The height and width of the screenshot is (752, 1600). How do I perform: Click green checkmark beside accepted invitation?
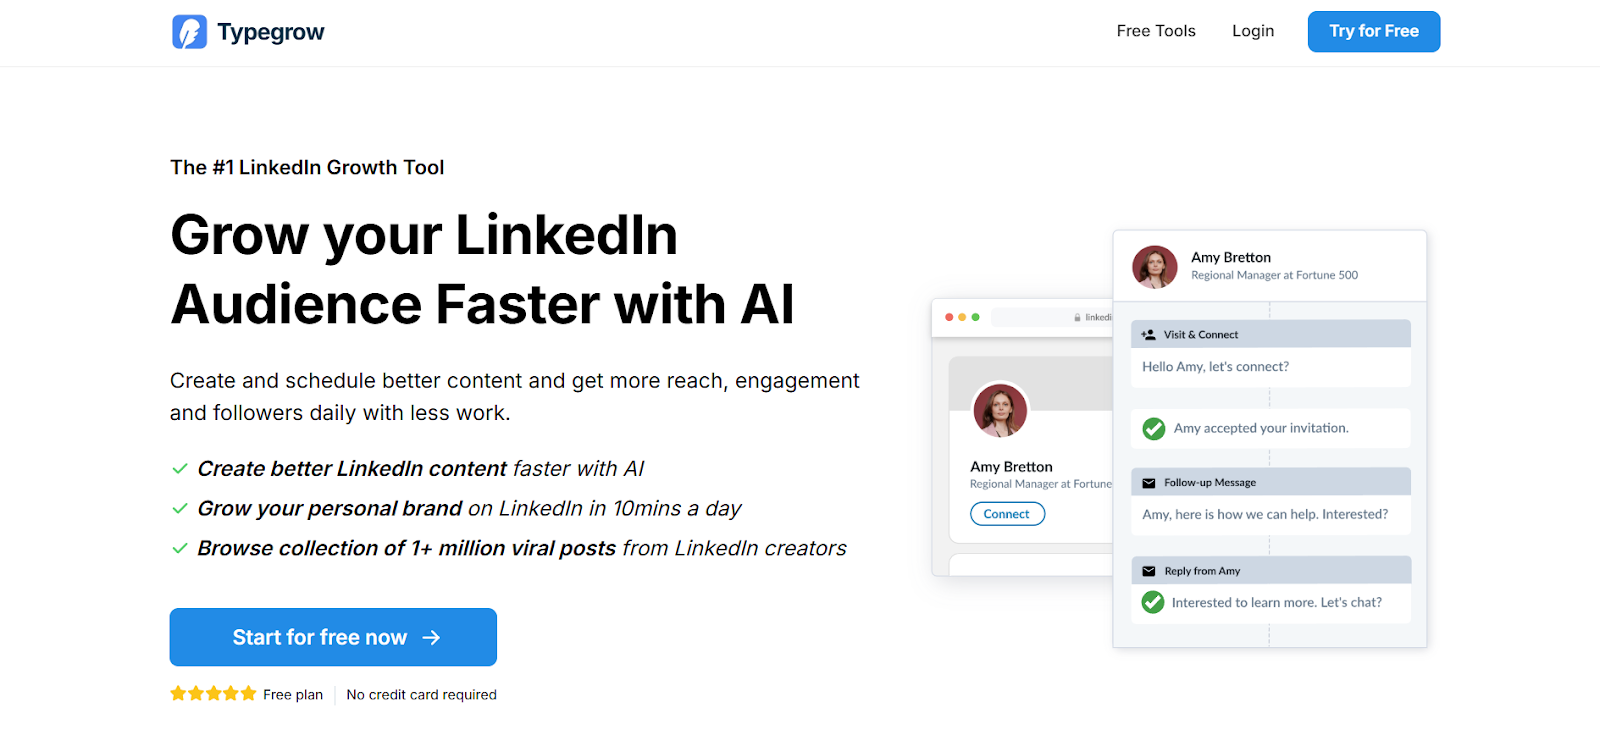[1154, 429]
